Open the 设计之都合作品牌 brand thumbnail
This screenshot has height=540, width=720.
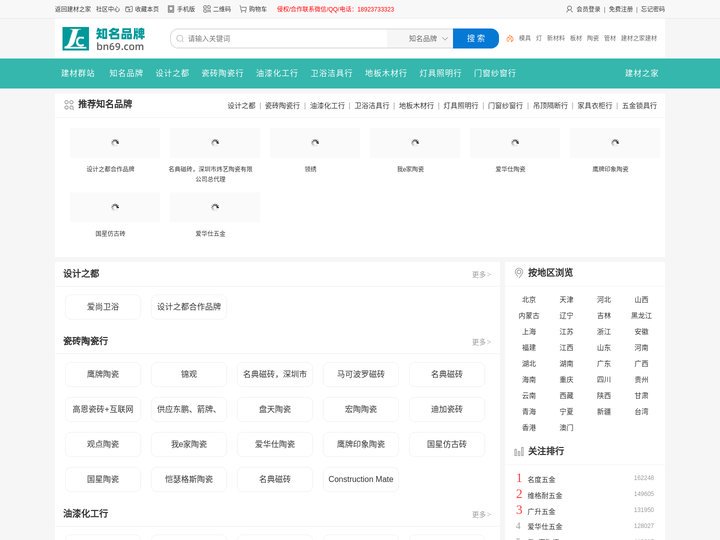tap(115, 143)
